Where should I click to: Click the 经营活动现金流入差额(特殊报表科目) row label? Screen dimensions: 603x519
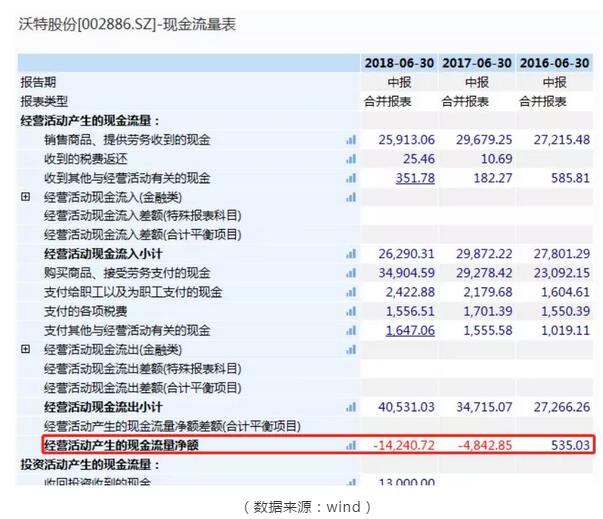point(143,216)
